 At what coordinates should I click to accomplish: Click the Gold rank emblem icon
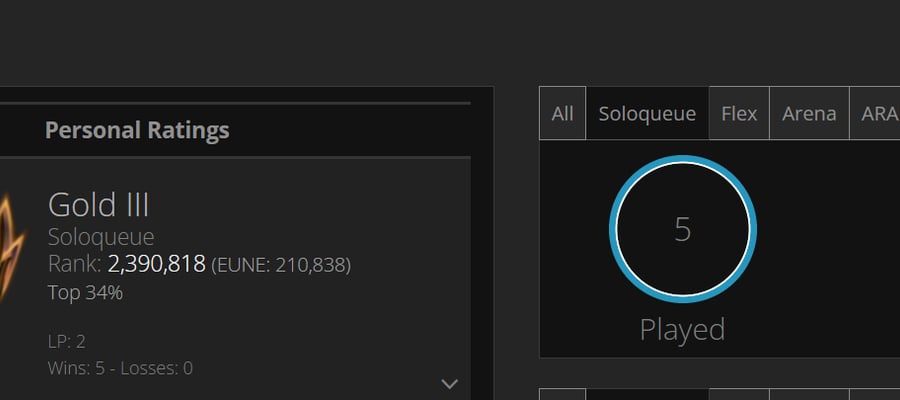[x=11, y=247]
